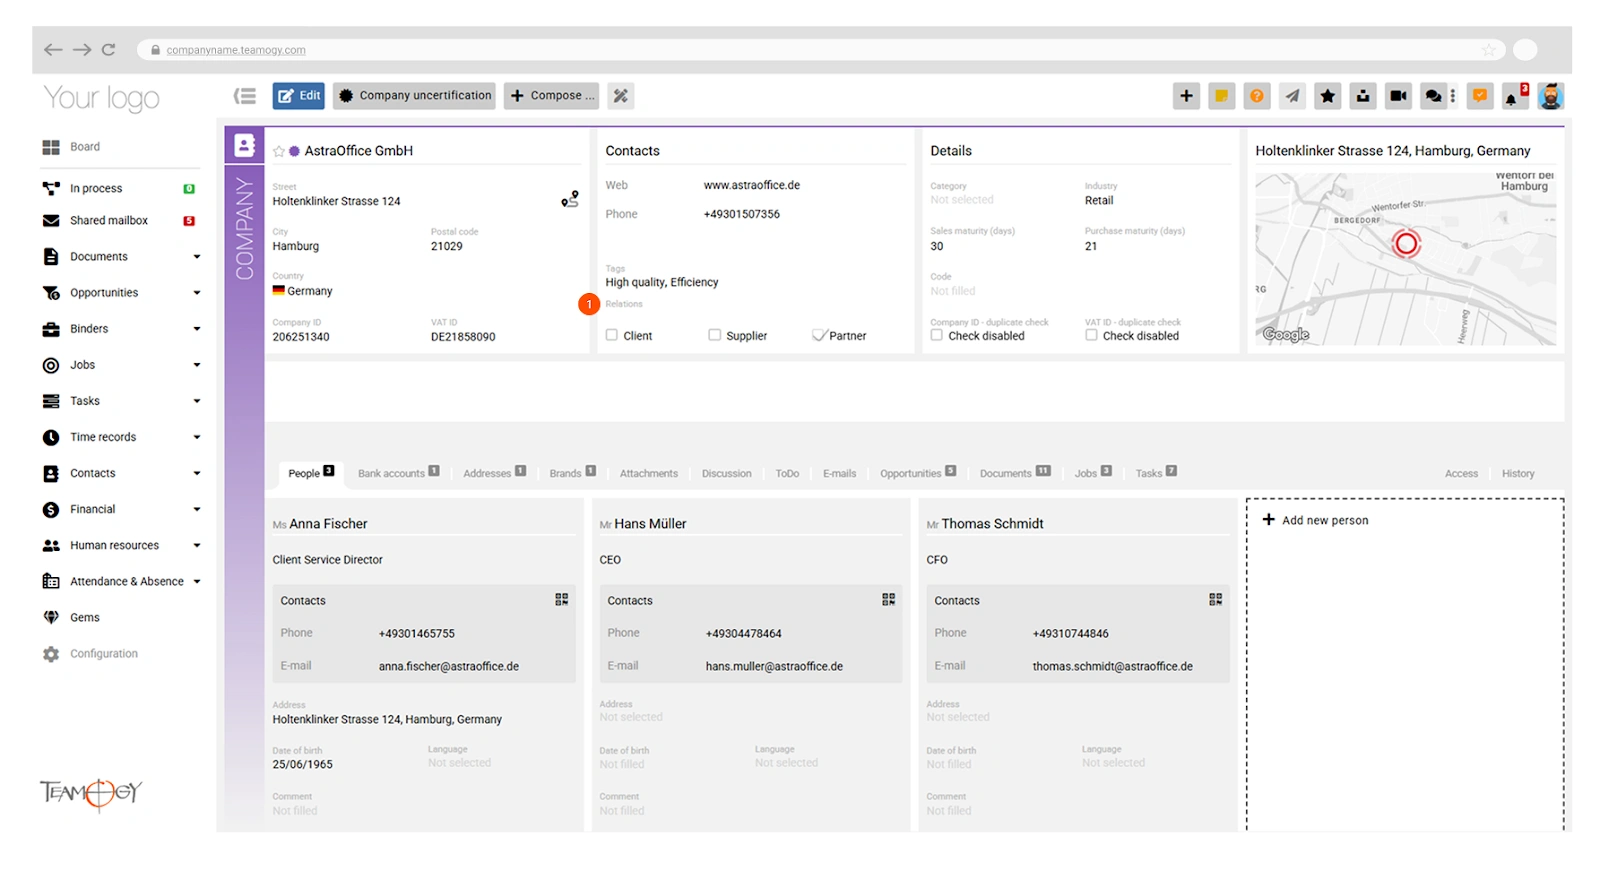Expand the Opportunities sidebar dropdown arrow

(196, 293)
